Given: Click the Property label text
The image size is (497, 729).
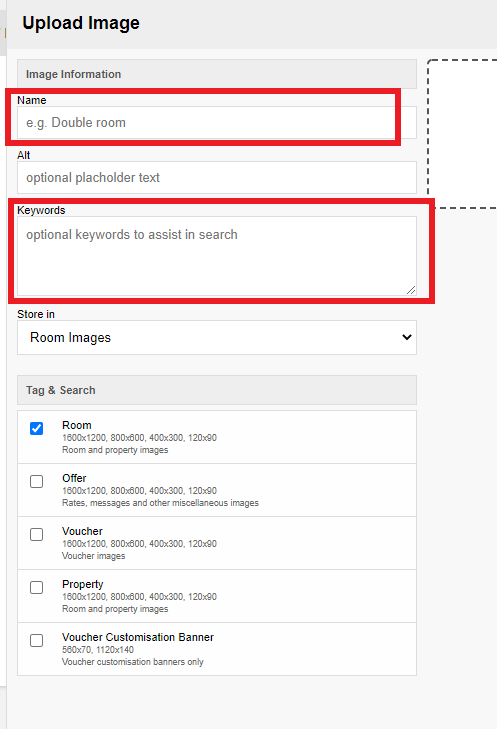Looking at the screenshot, I should click(x=83, y=584).
